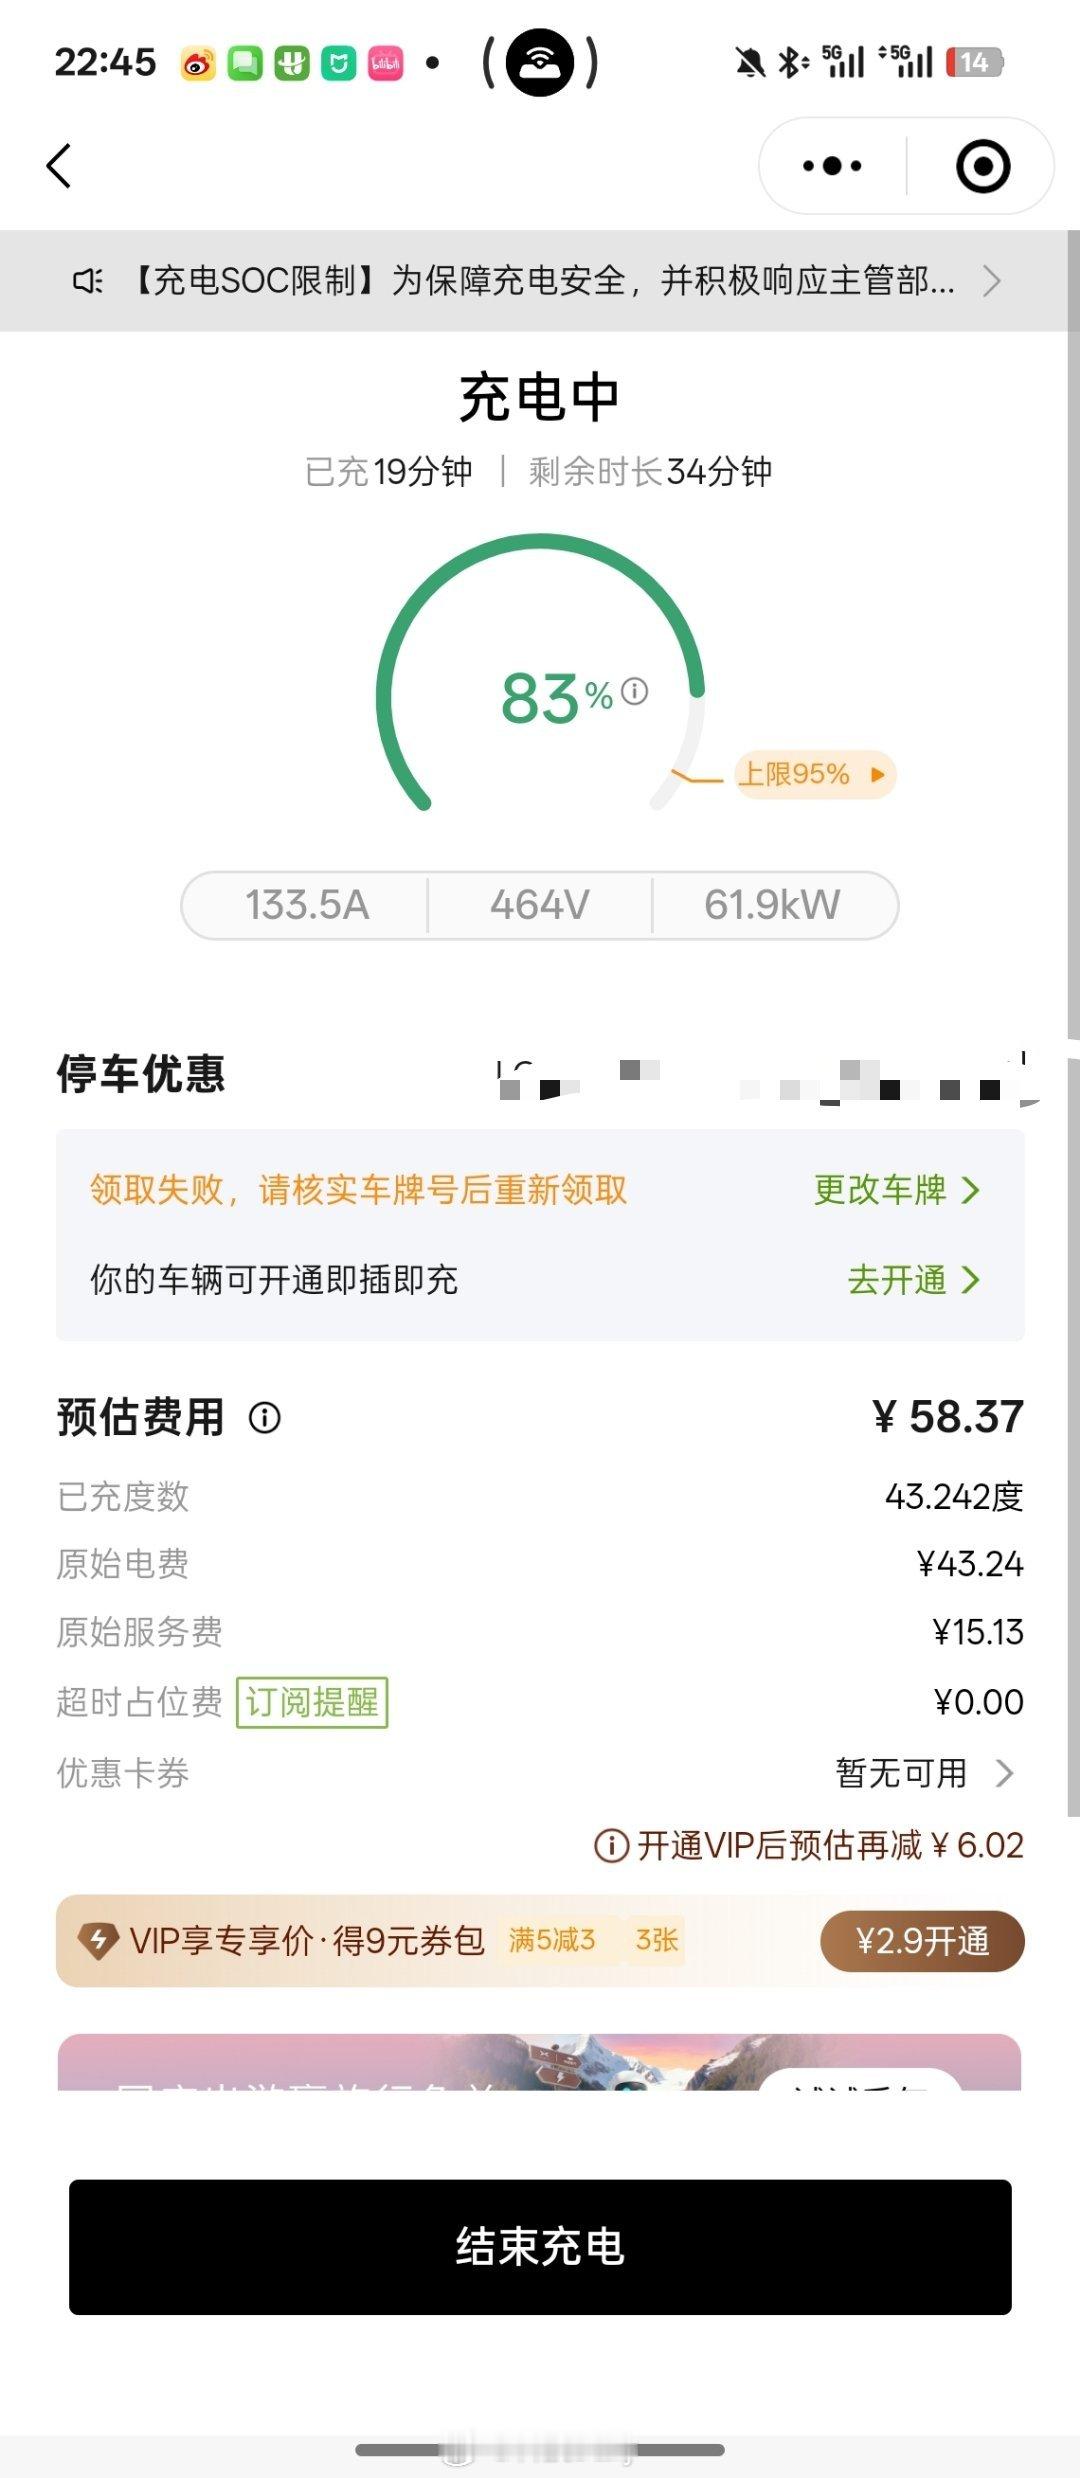Tap the back arrow icon
Viewport: 1080px width, 2478px height.
[x=59, y=166]
